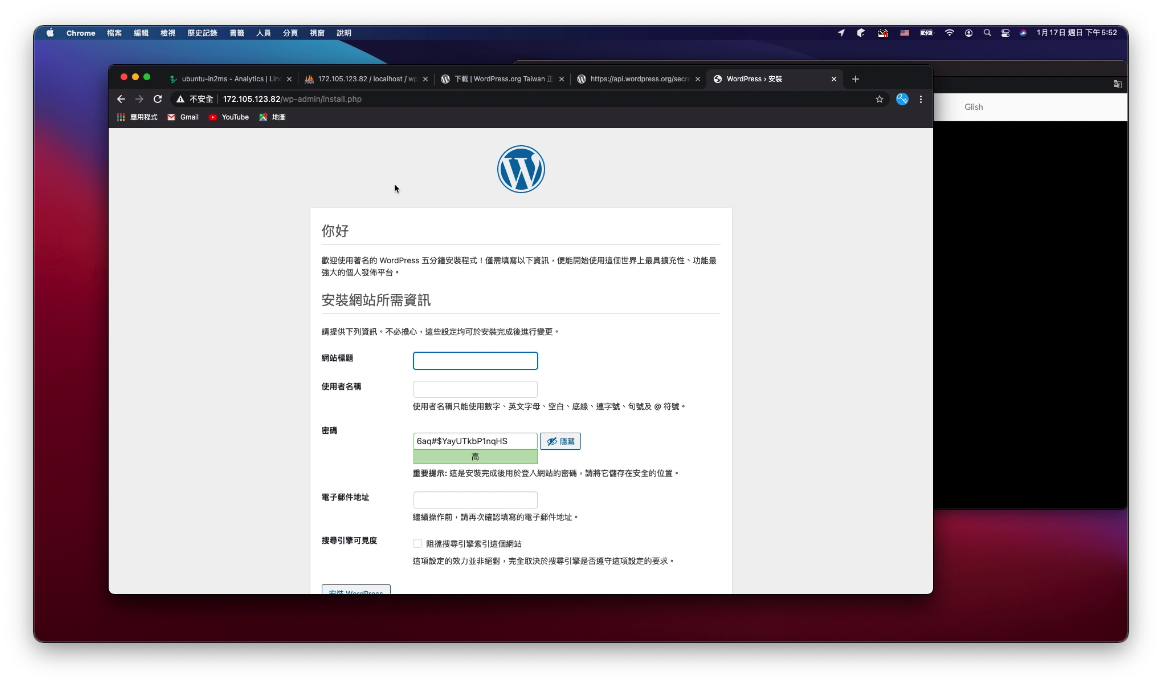Click translate icon in the background window
Viewport: 1162px width, 684px height.
[1118, 84]
